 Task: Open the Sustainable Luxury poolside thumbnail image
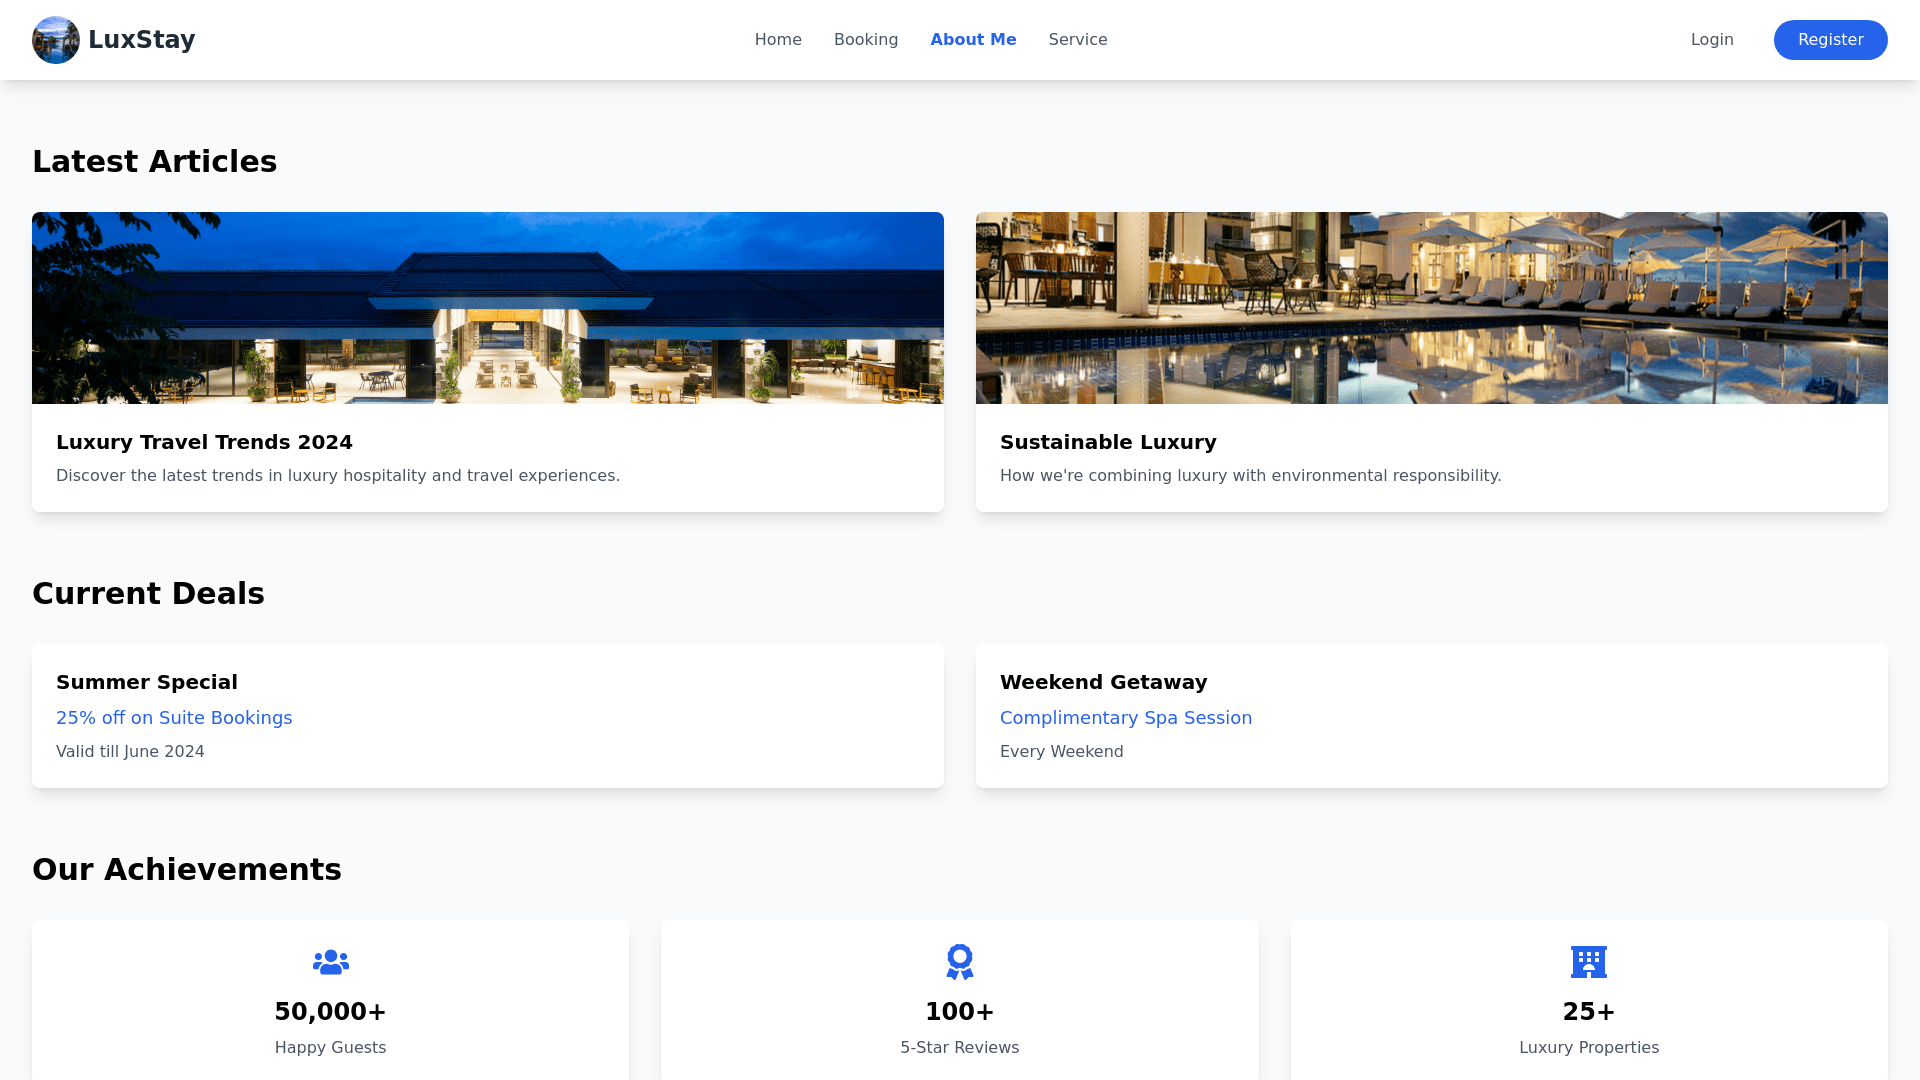(1431, 308)
